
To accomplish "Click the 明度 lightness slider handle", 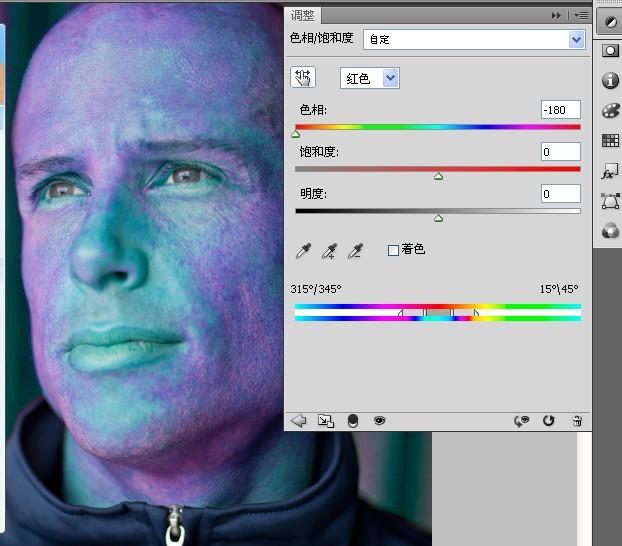I will pos(438,218).
